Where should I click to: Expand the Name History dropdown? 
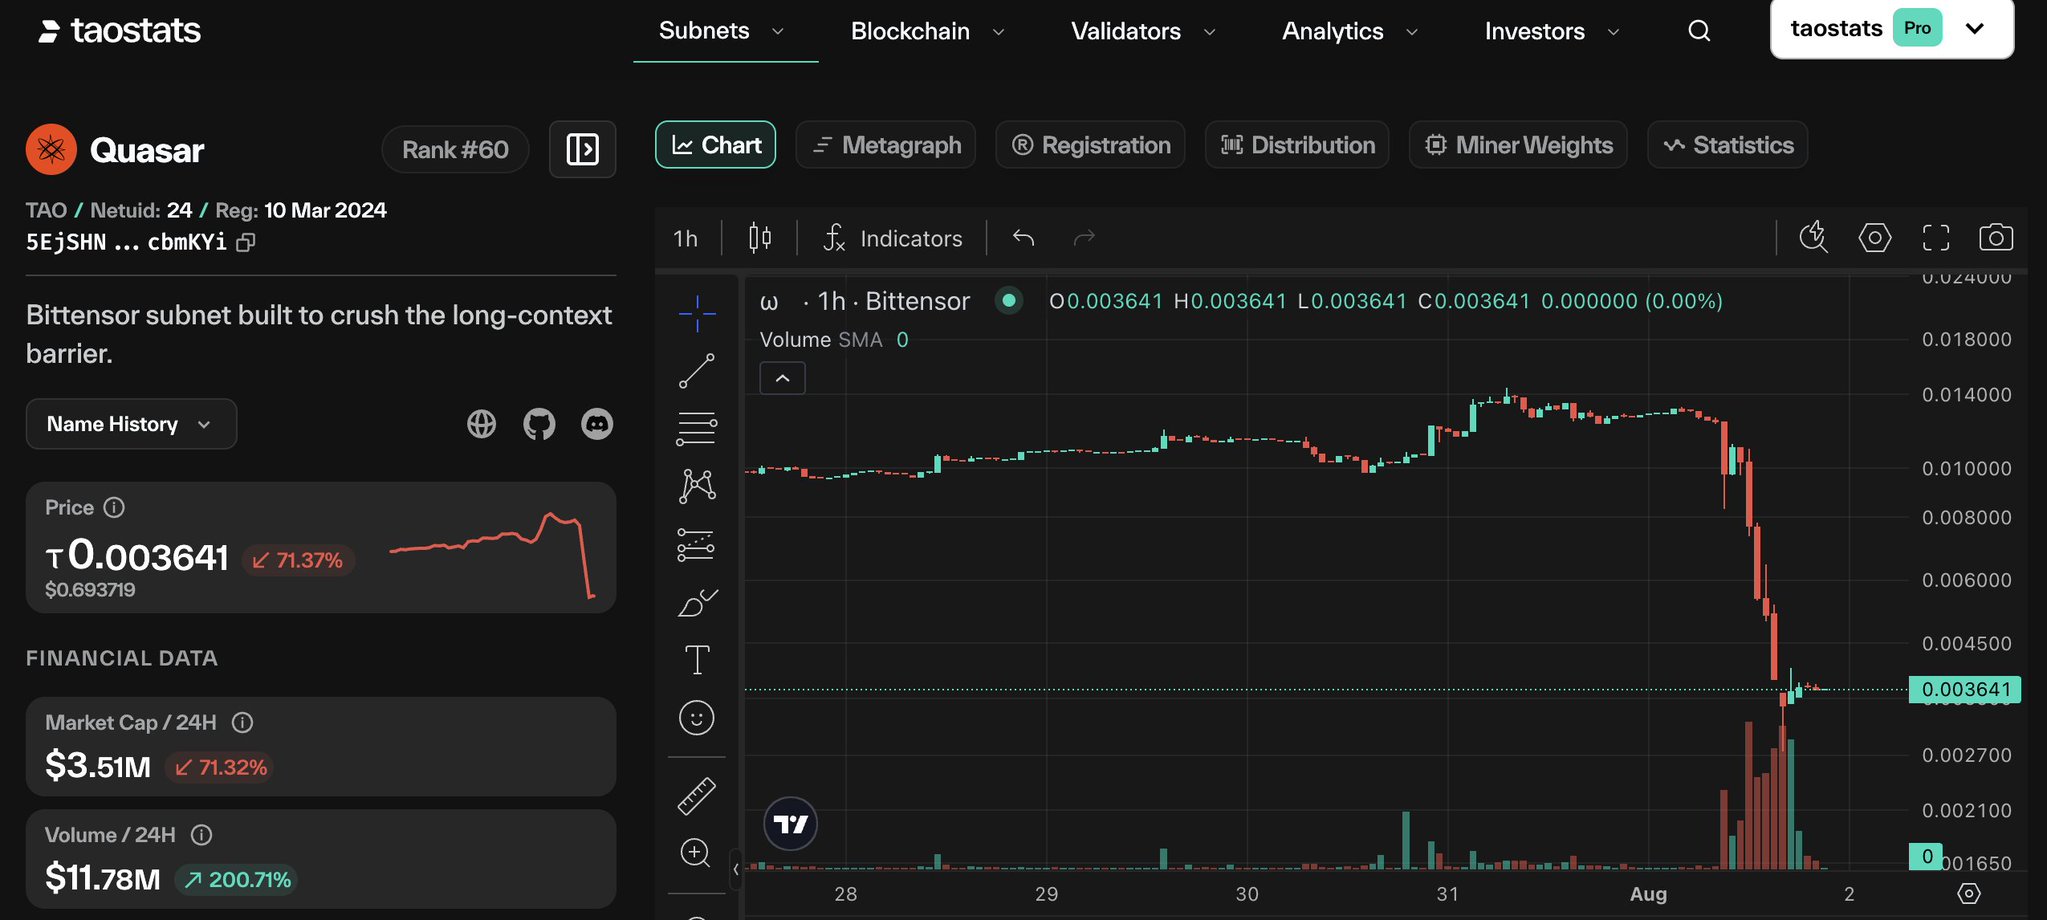(x=131, y=424)
